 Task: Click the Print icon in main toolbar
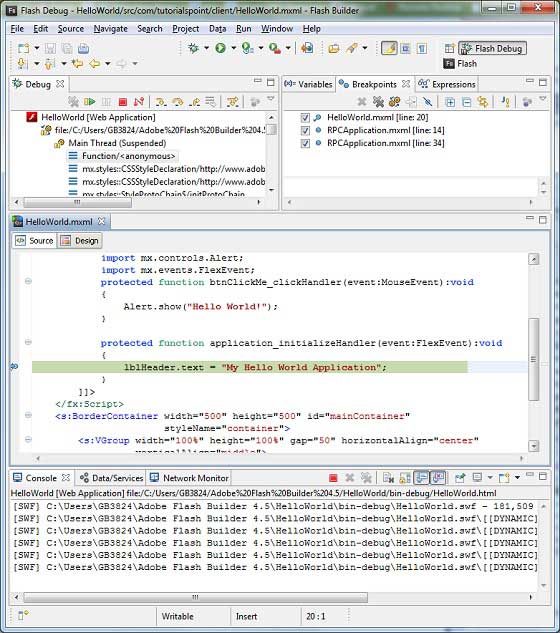pyautogui.click(x=83, y=48)
